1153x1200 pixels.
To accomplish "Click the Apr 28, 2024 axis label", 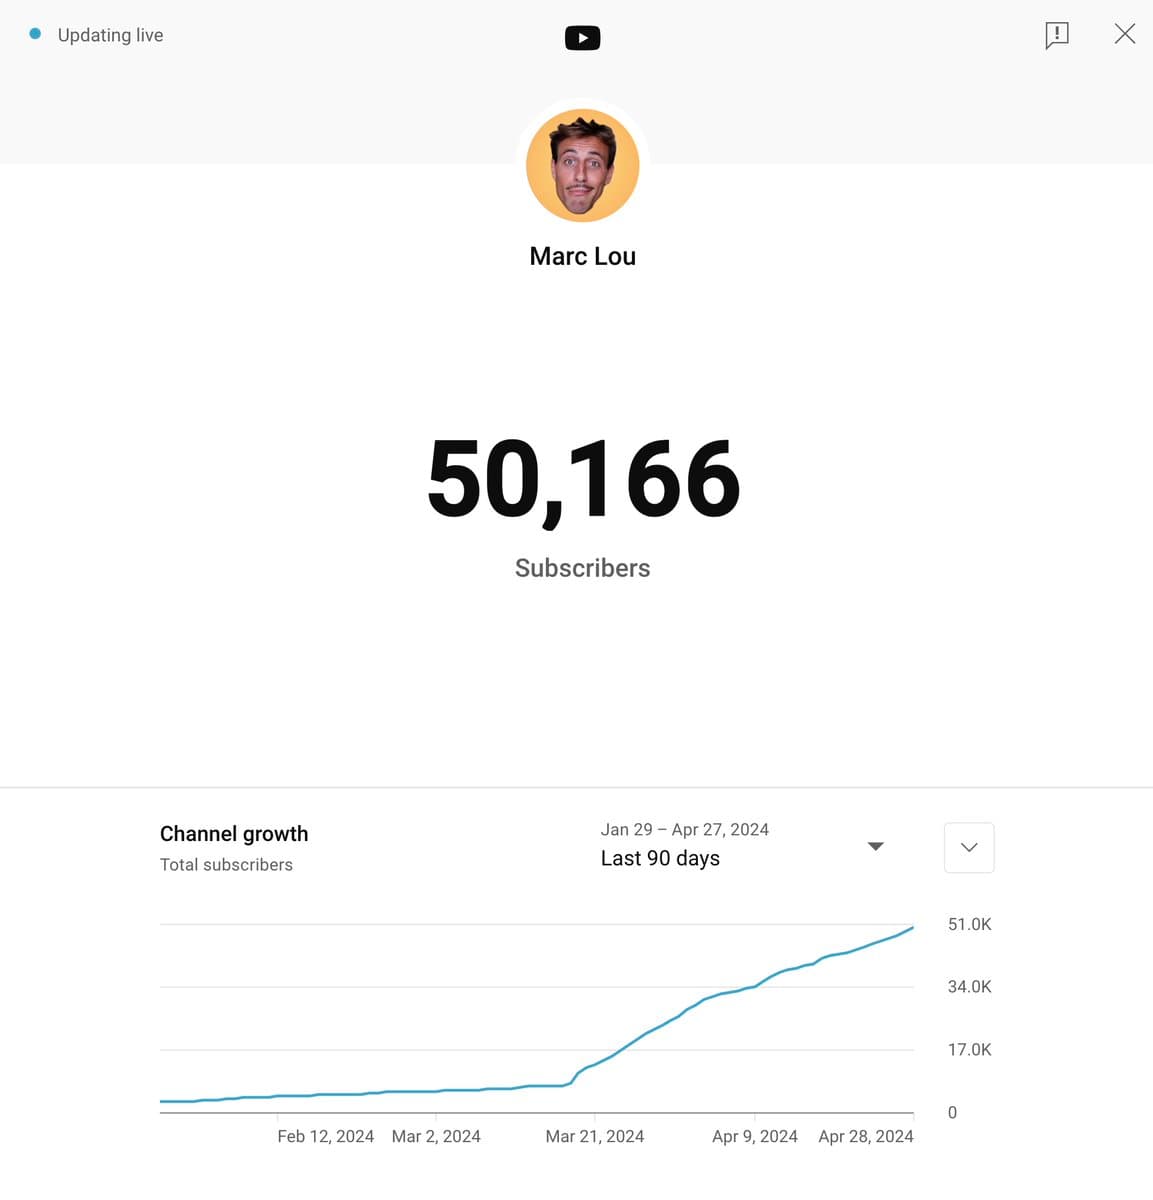I will pyautogui.click(x=866, y=1137).
